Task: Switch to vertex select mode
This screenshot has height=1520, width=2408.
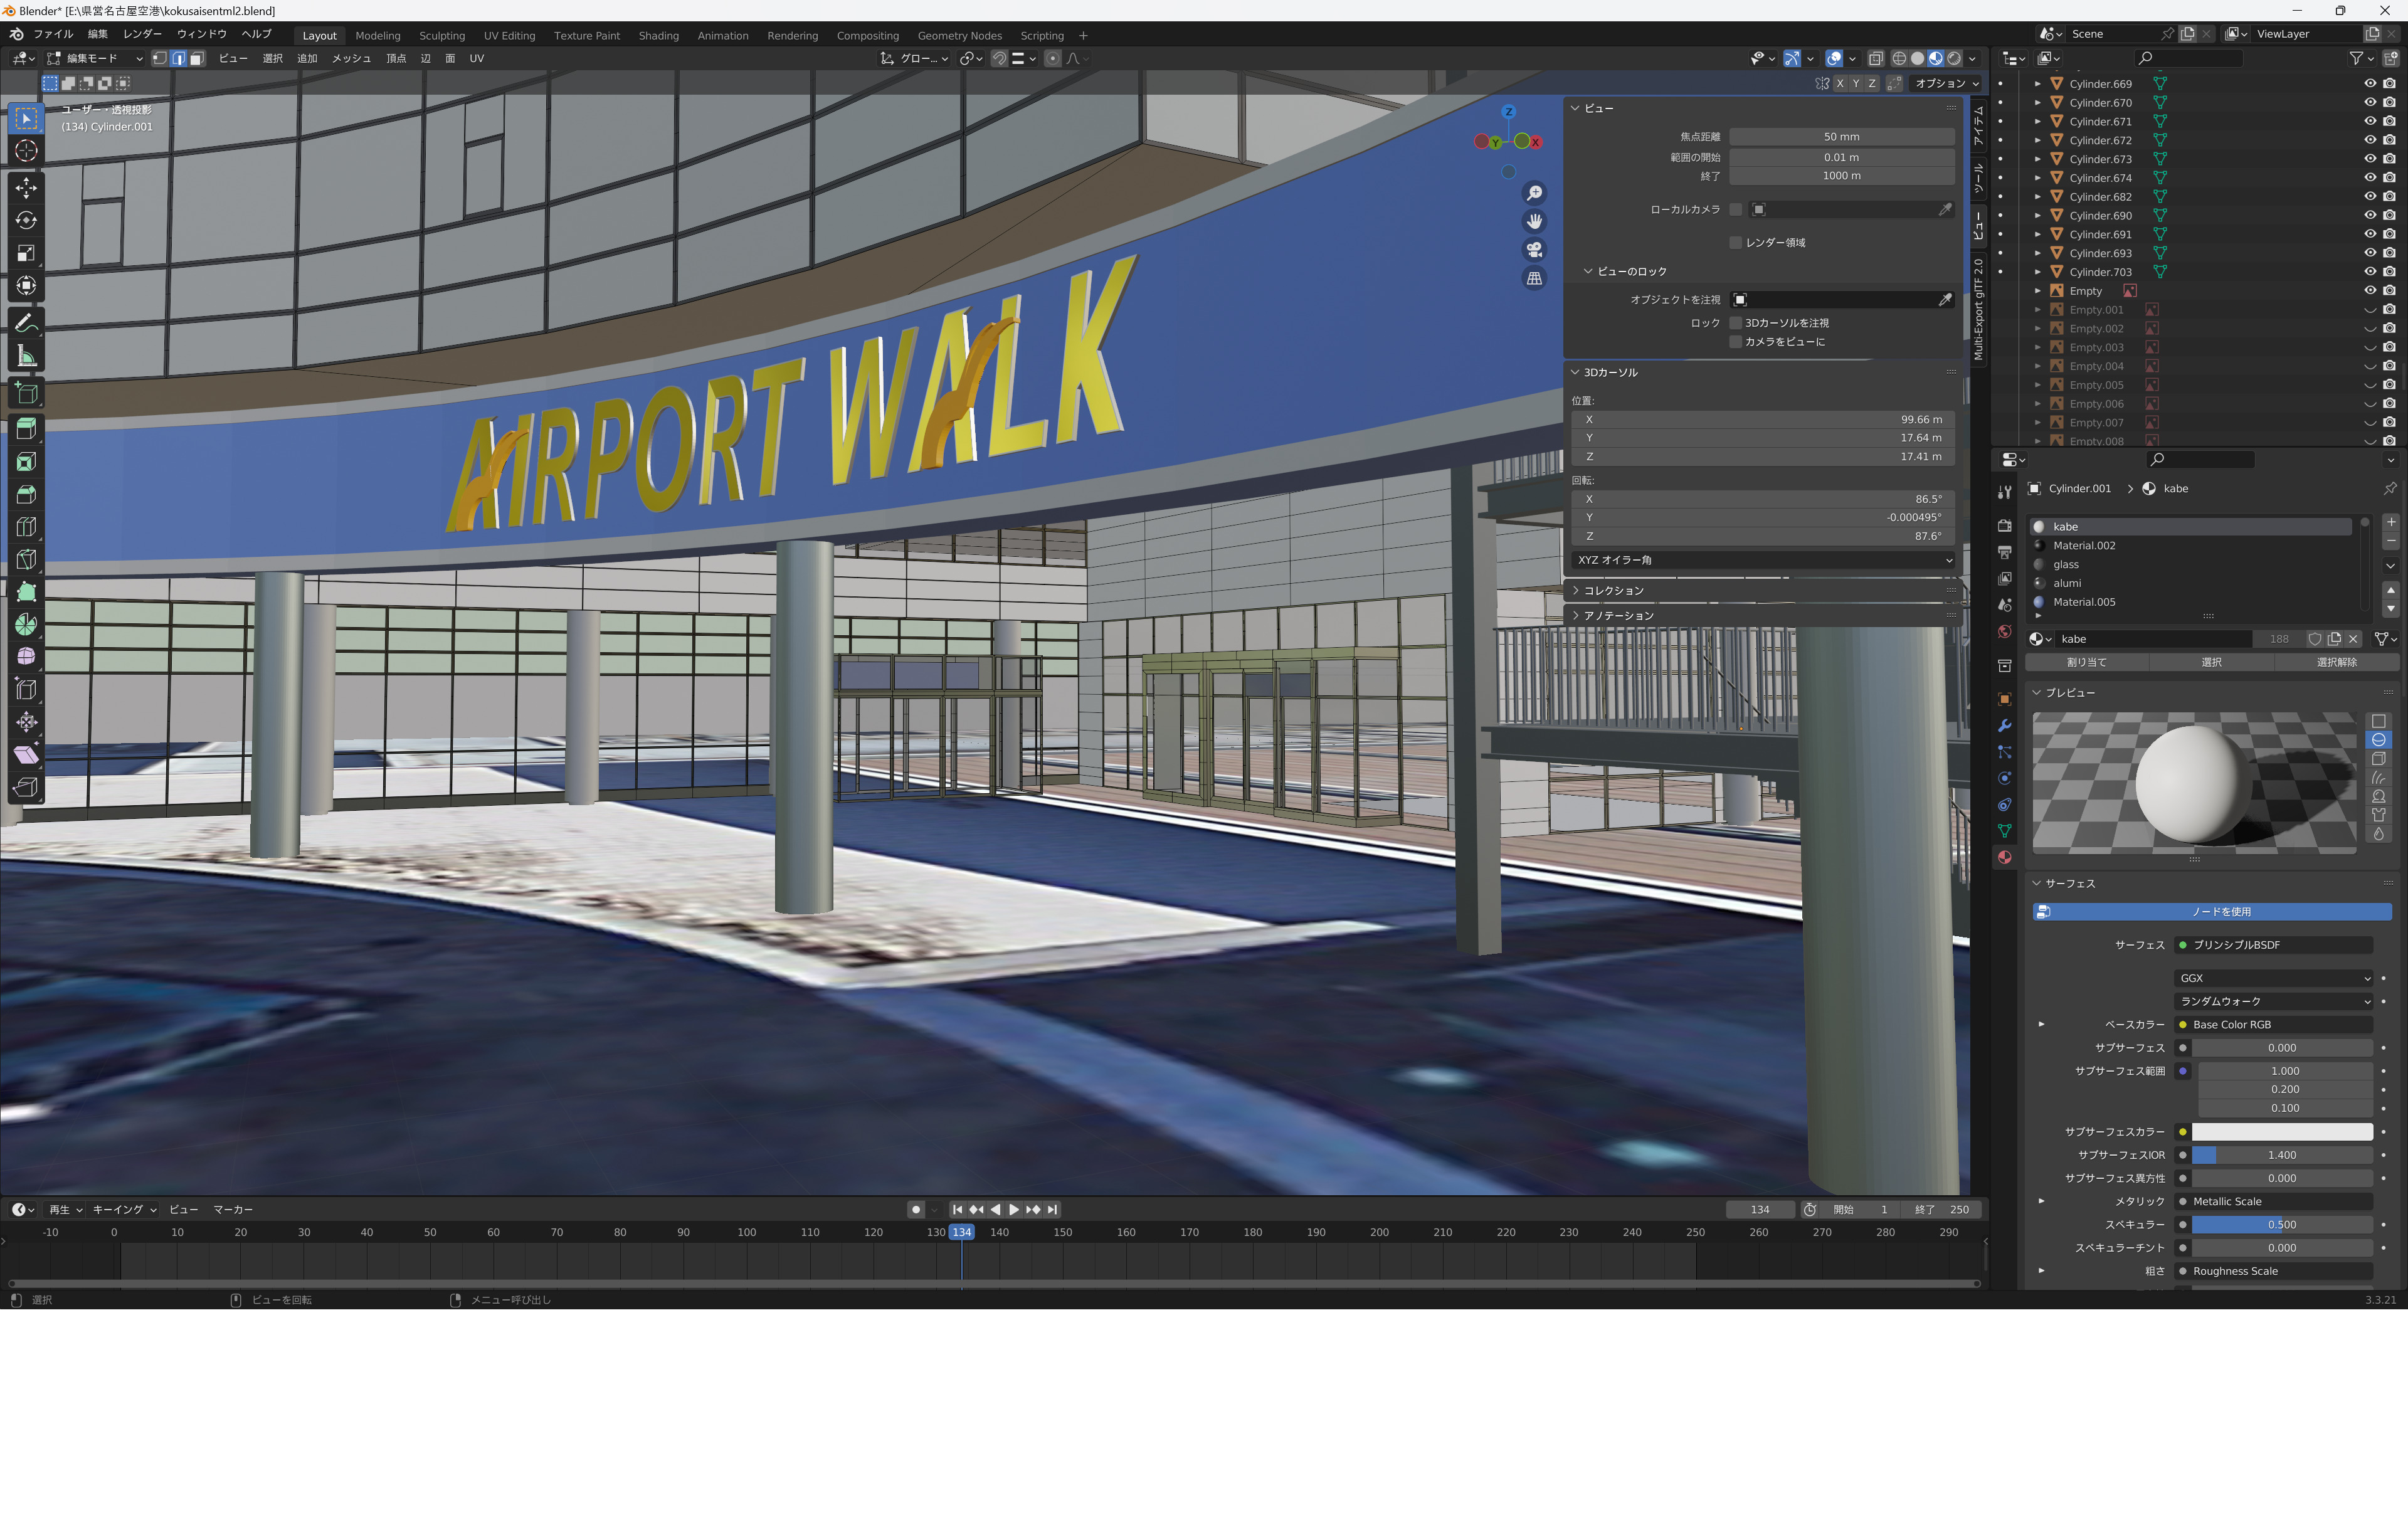Action: coord(160,59)
